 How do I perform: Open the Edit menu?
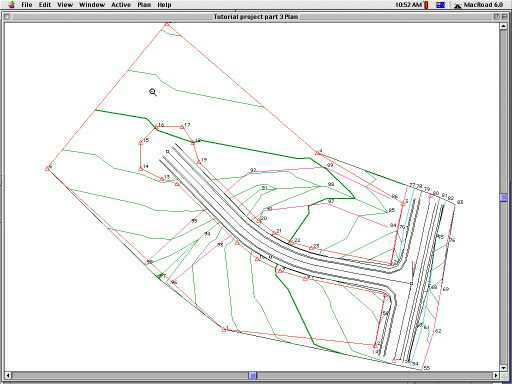(x=45, y=5)
